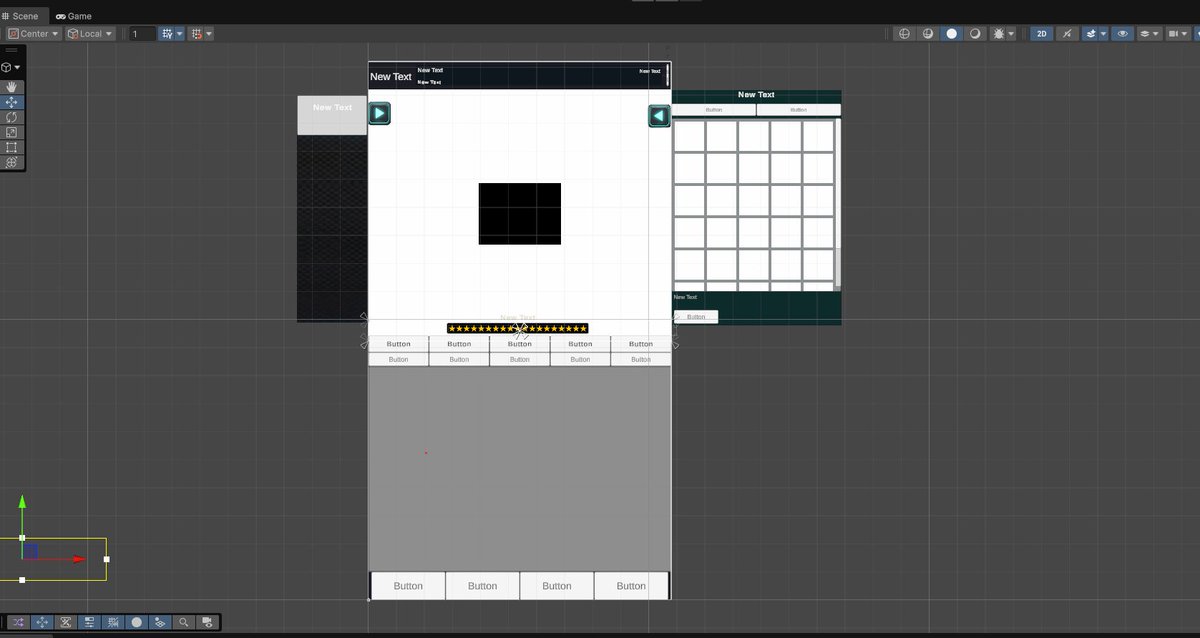Toggle the scene effects button

[x=1090, y=34]
